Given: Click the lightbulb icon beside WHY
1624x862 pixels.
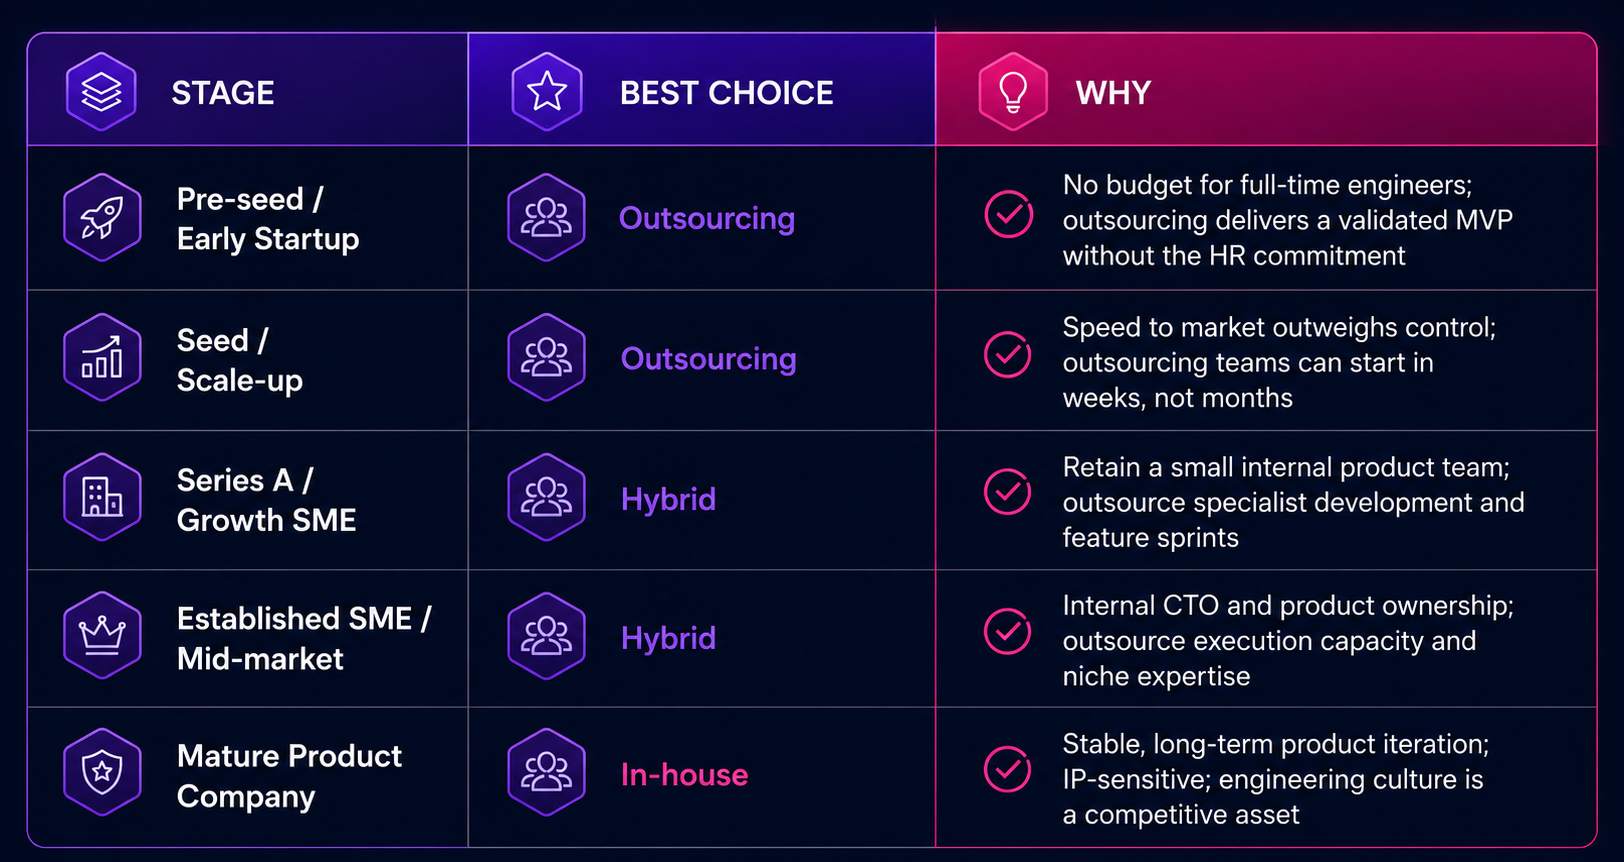Looking at the screenshot, I should click(1013, 92).
